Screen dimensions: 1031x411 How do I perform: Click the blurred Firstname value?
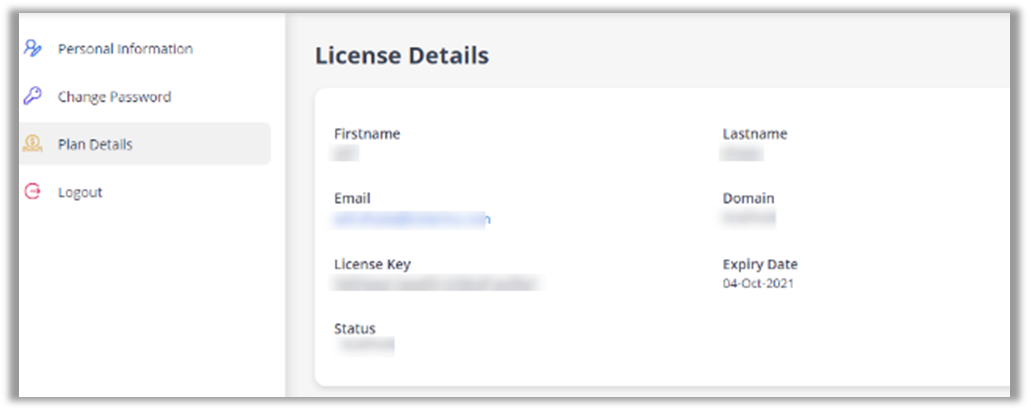click(x=346, y=153)
